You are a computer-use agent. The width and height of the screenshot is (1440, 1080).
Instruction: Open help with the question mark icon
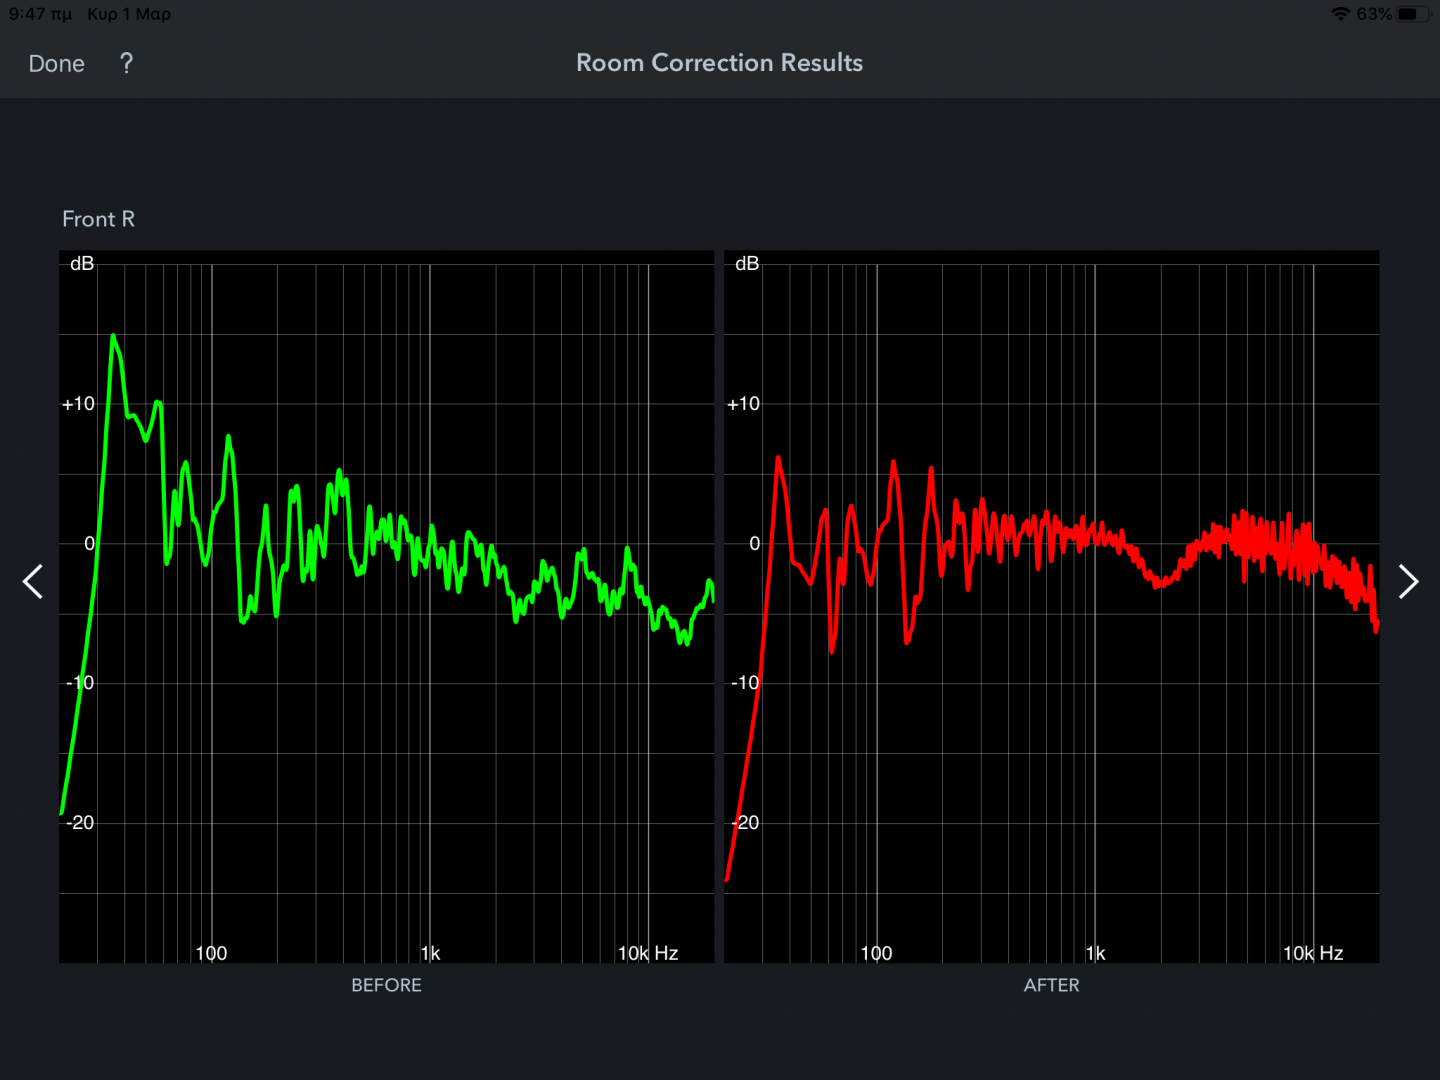click(126, 64)
